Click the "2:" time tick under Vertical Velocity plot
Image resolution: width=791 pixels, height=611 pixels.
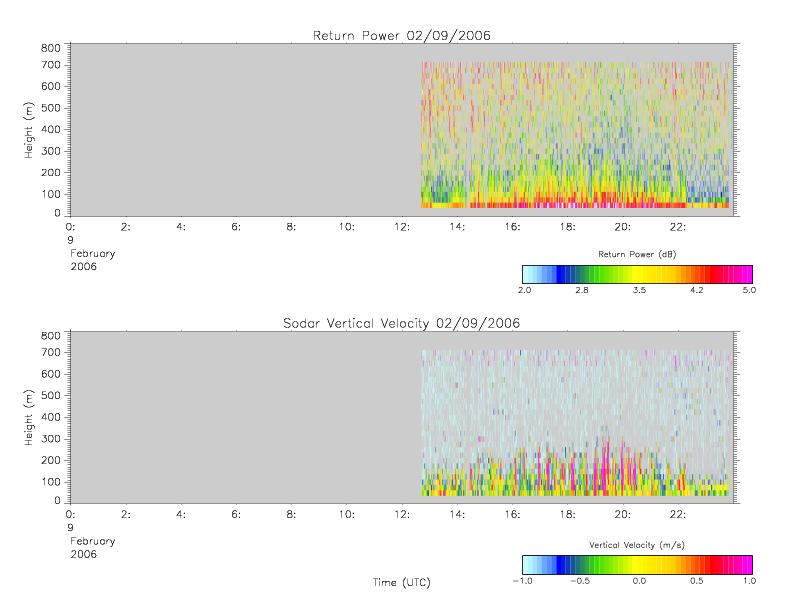126,514
